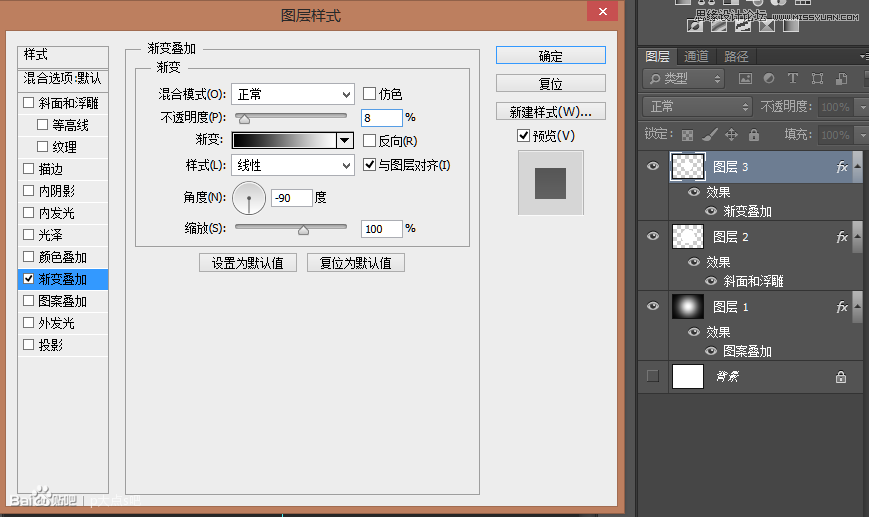869x517 pixels.
Task: Hide 图层 2 using its eye icon
Action: pos(654,237)
